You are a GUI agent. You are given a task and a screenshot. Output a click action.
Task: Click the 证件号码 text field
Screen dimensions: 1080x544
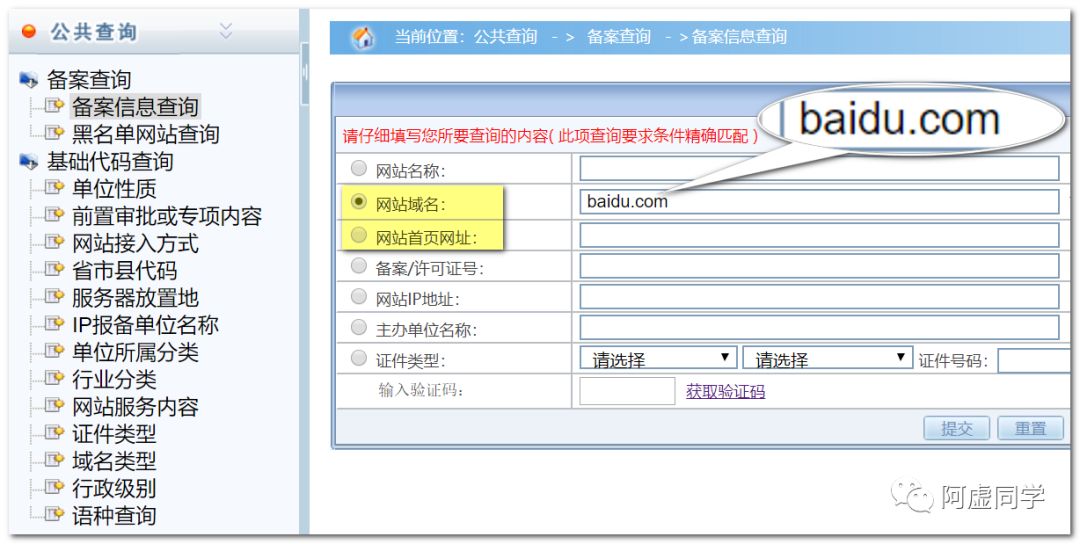(x=1035, y=360)
